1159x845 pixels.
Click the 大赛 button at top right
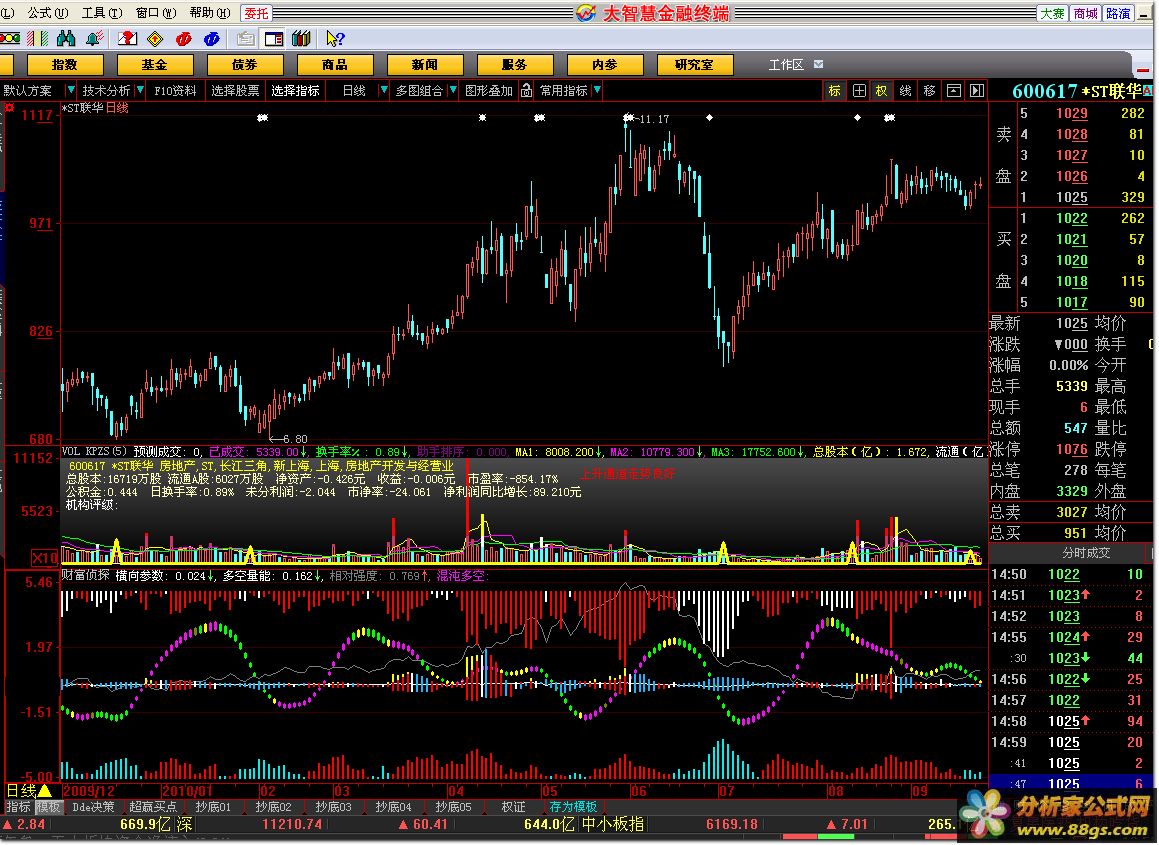click(1052, 13)
